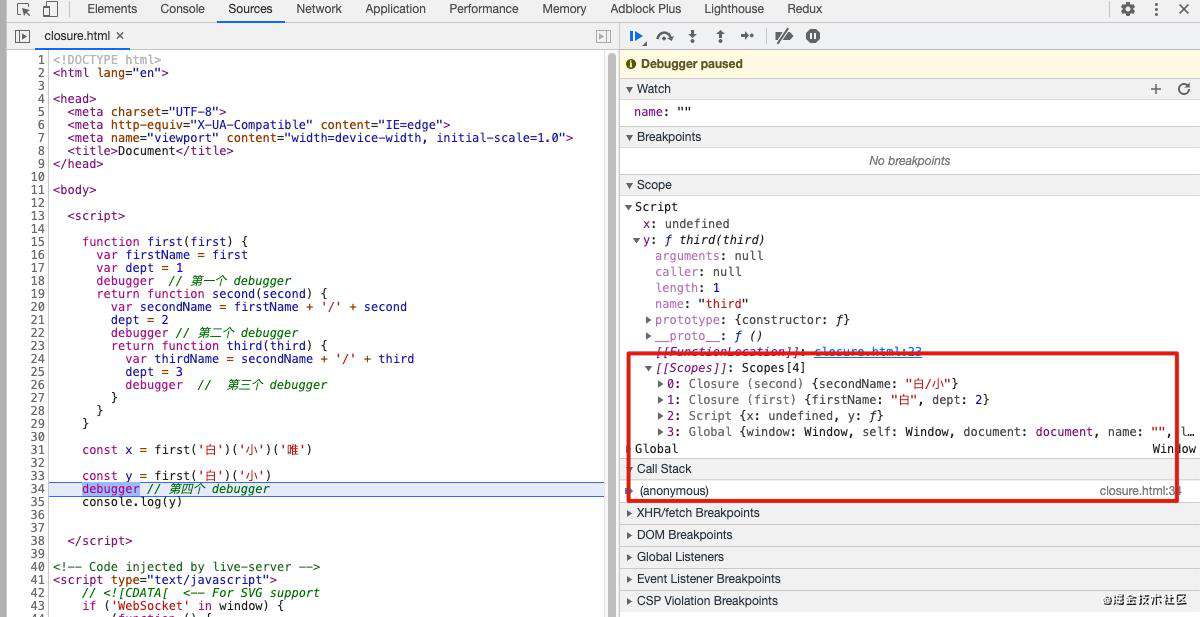Activate the inspect element picker icon
1200x617 pixels.
pos(23,9)
